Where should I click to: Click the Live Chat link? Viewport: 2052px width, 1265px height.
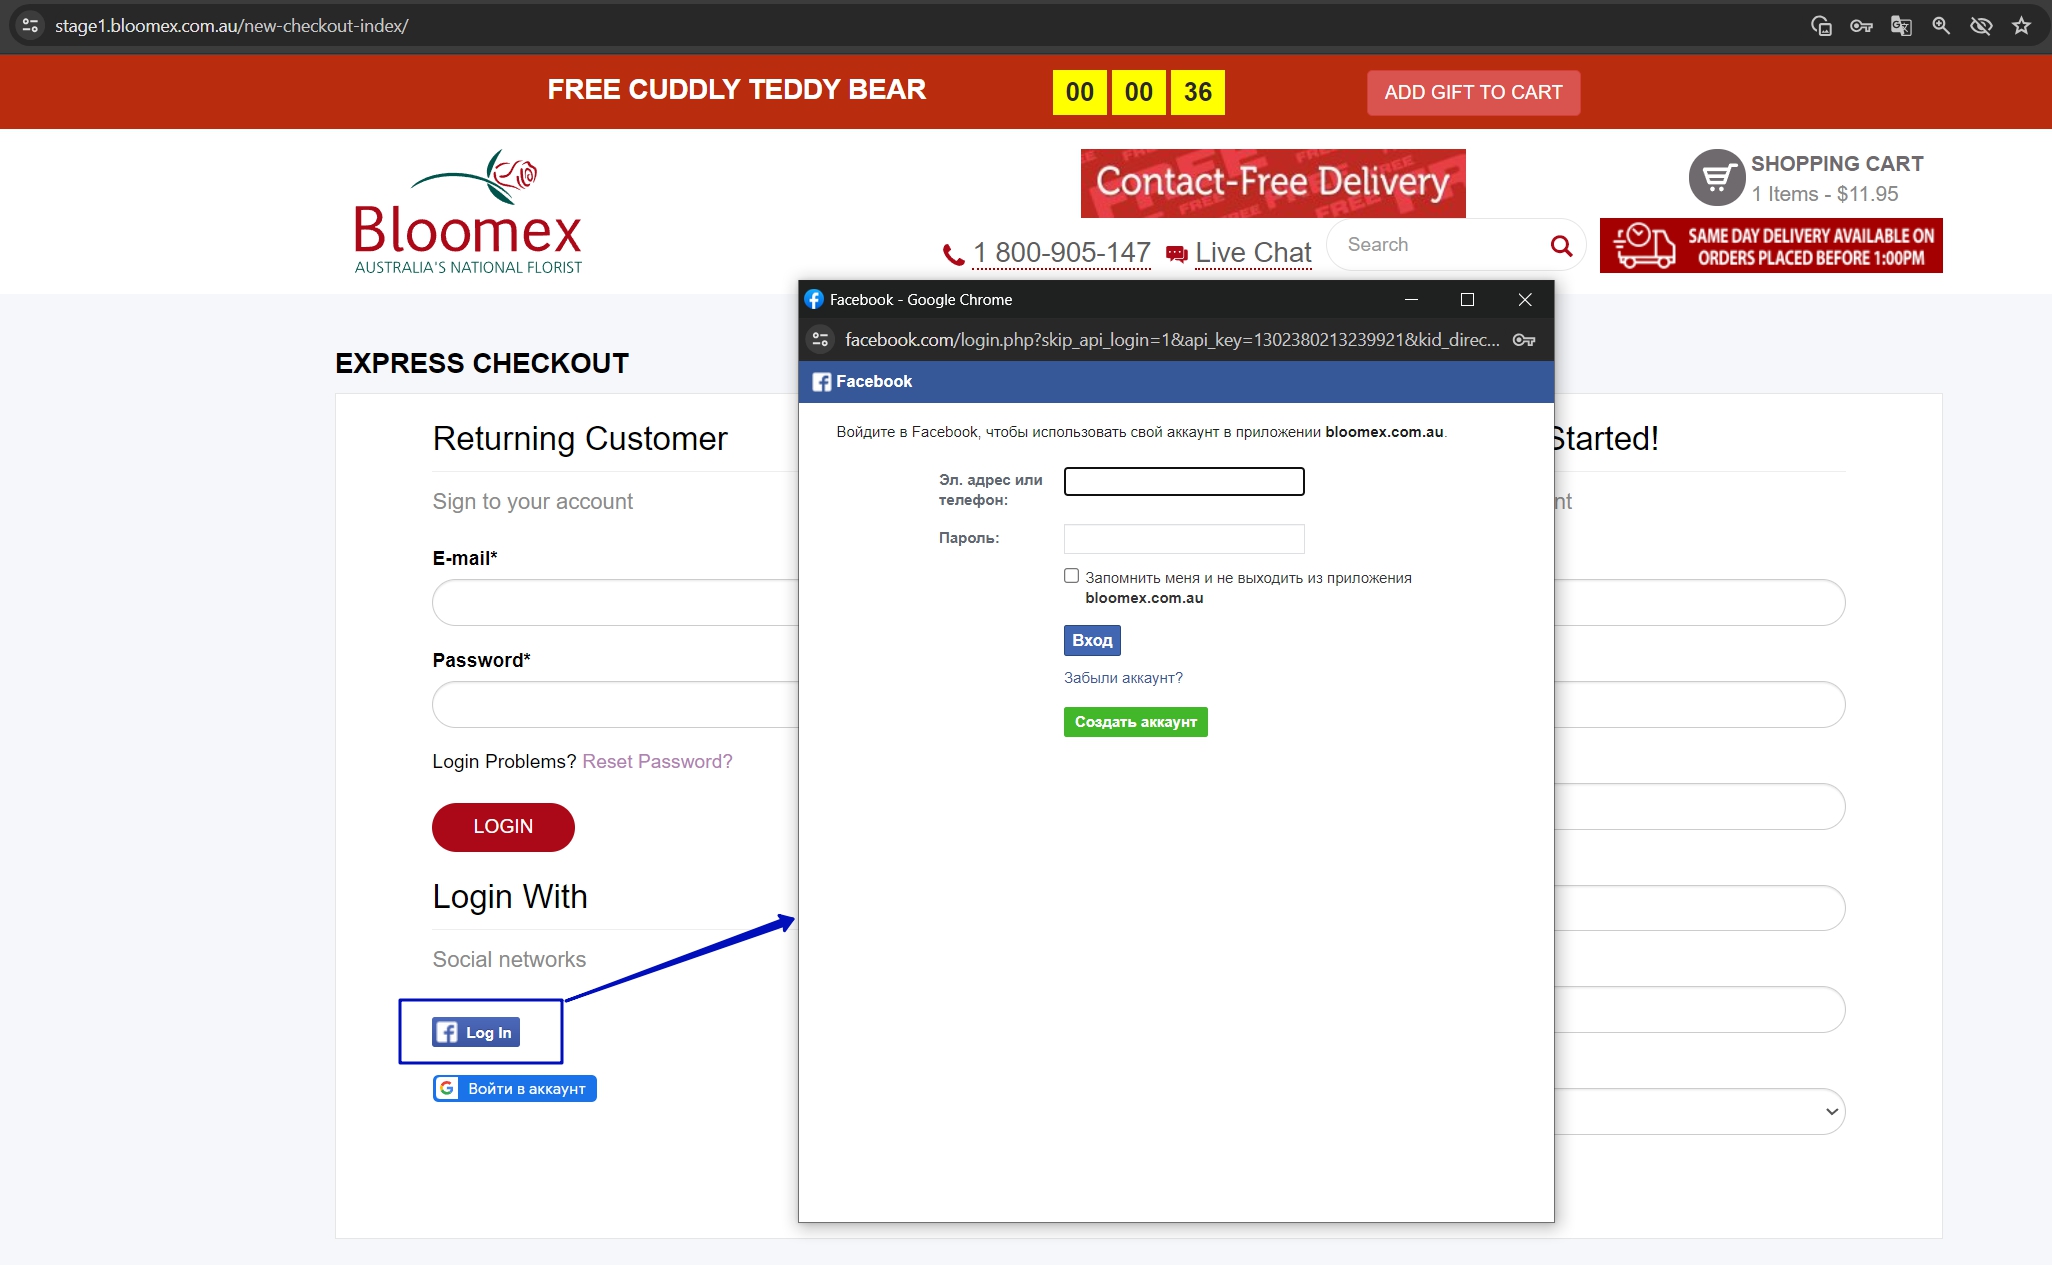(x=1253, y=253)
